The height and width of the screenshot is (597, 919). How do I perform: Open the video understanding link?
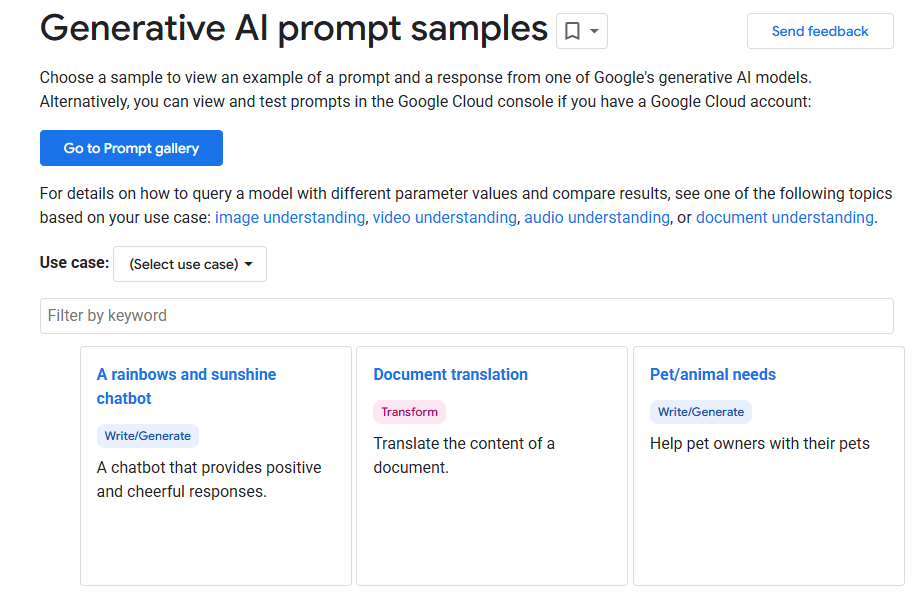444,217
